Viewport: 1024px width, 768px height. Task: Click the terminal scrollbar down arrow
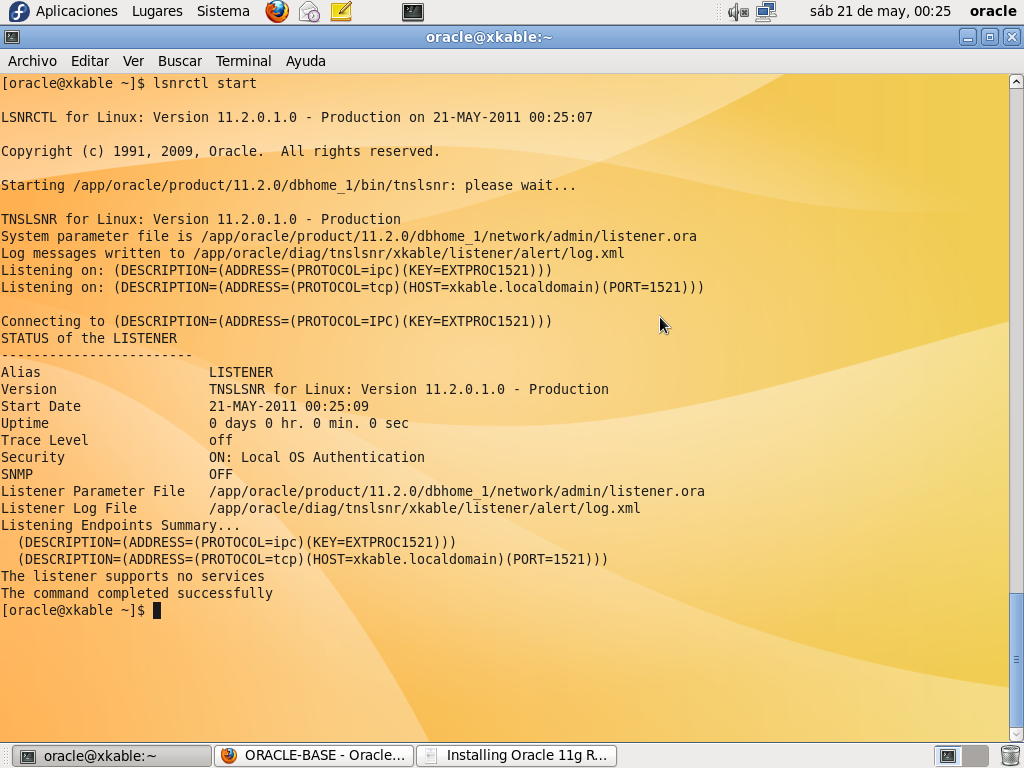[1016, 734]
